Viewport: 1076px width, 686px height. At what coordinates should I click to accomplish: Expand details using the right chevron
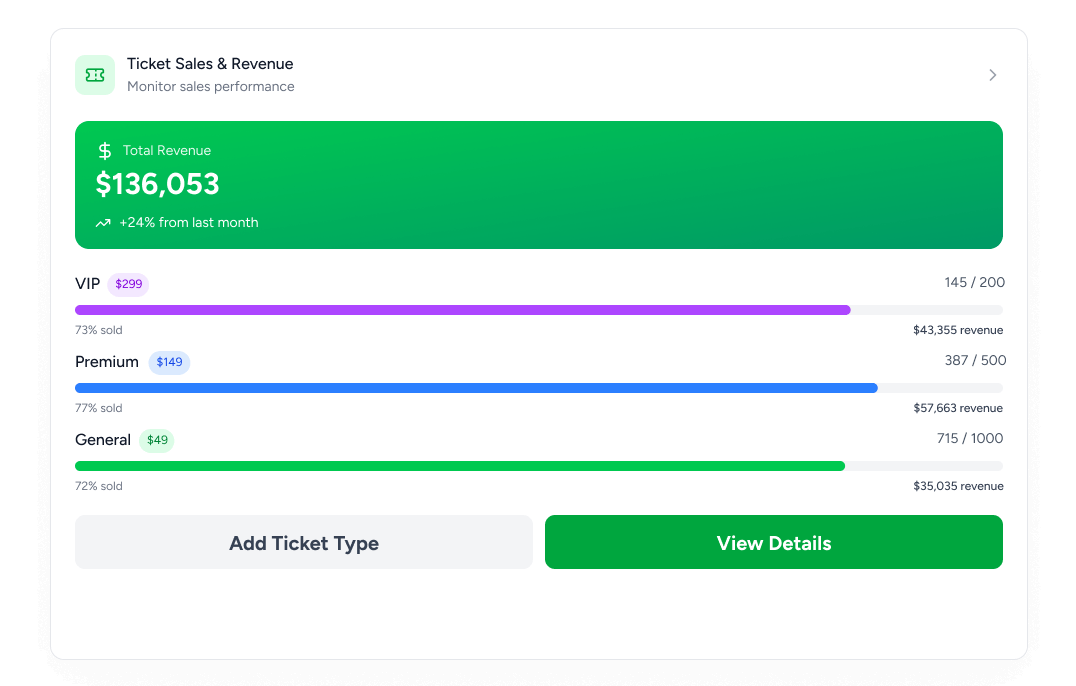point(992,74)
